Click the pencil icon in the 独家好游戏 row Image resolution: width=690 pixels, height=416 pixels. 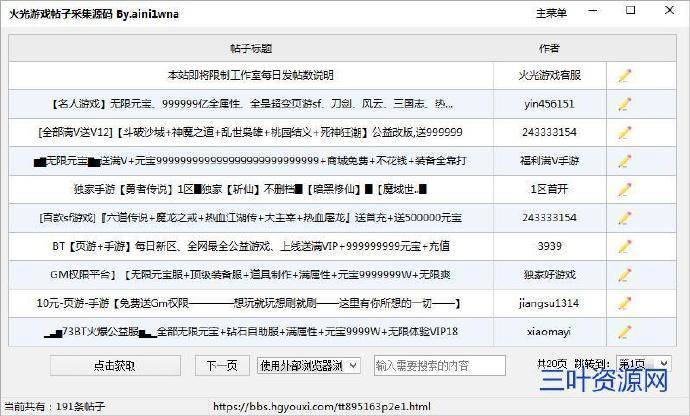(x=624, y=275)
